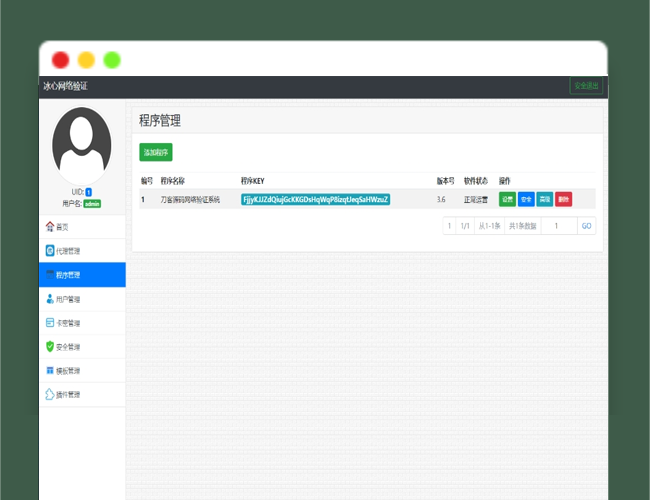Screen dimensions: 650x500
Task: Click the 版本号 column header
Action: pyautogui.click(x=446, y=181)
